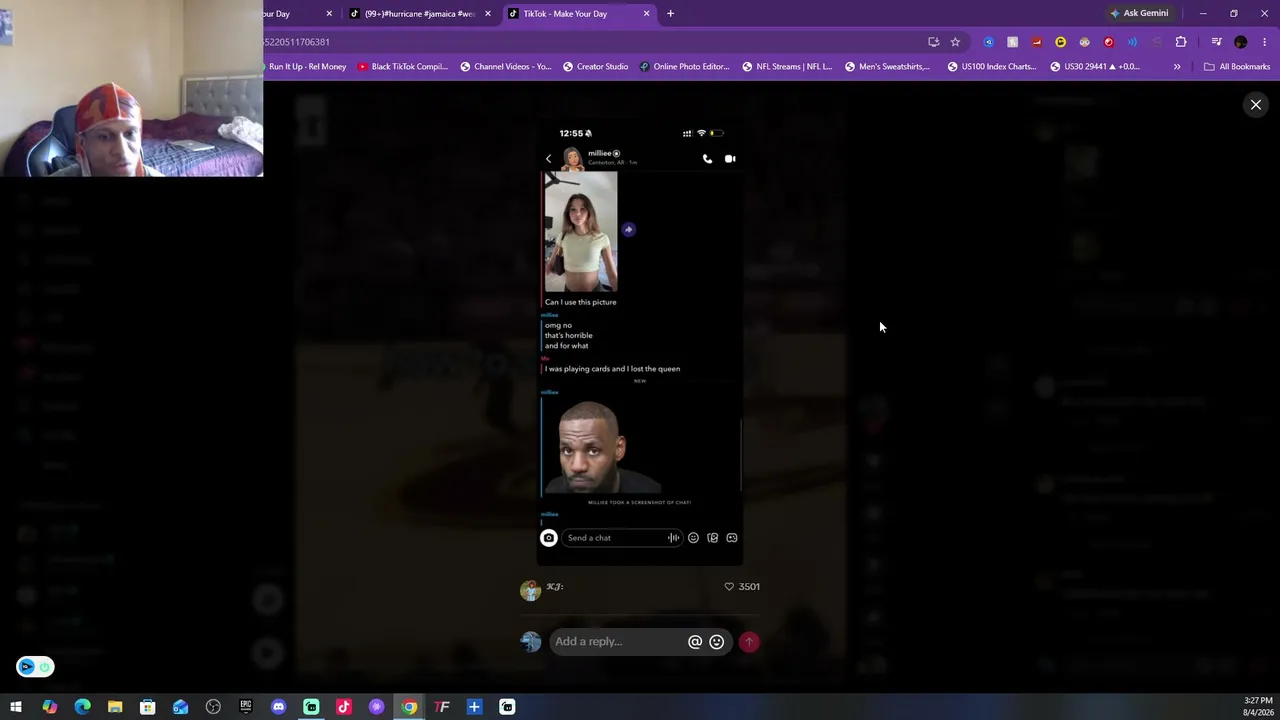The image size is (1280, 720).
Task: Close the enlarged comment image viewer
Action: coord(1256,105)
